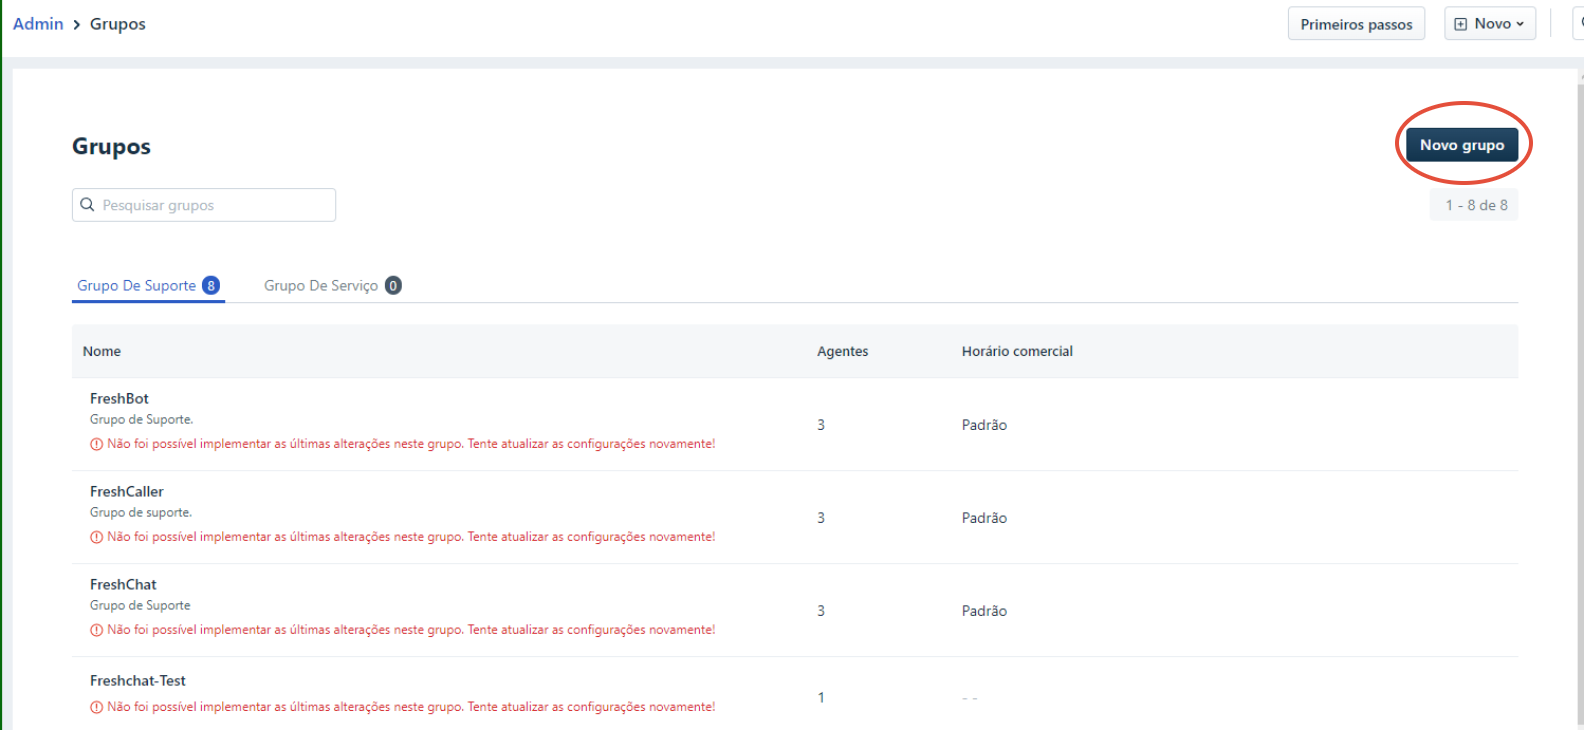Click the error warning icon under Freshchat-Test
The width and height of the screenshot is (1584, 730).
[97, 707]
